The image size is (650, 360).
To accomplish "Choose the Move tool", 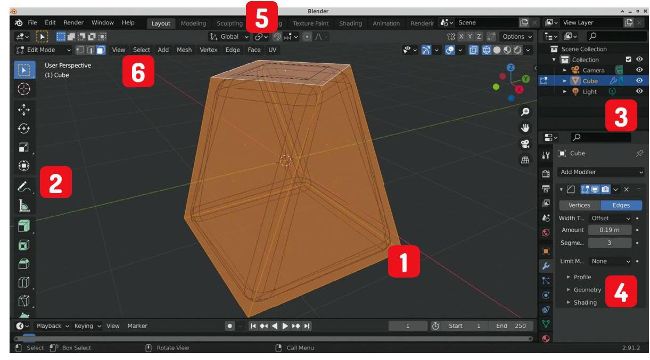I will tap(24, 109).
